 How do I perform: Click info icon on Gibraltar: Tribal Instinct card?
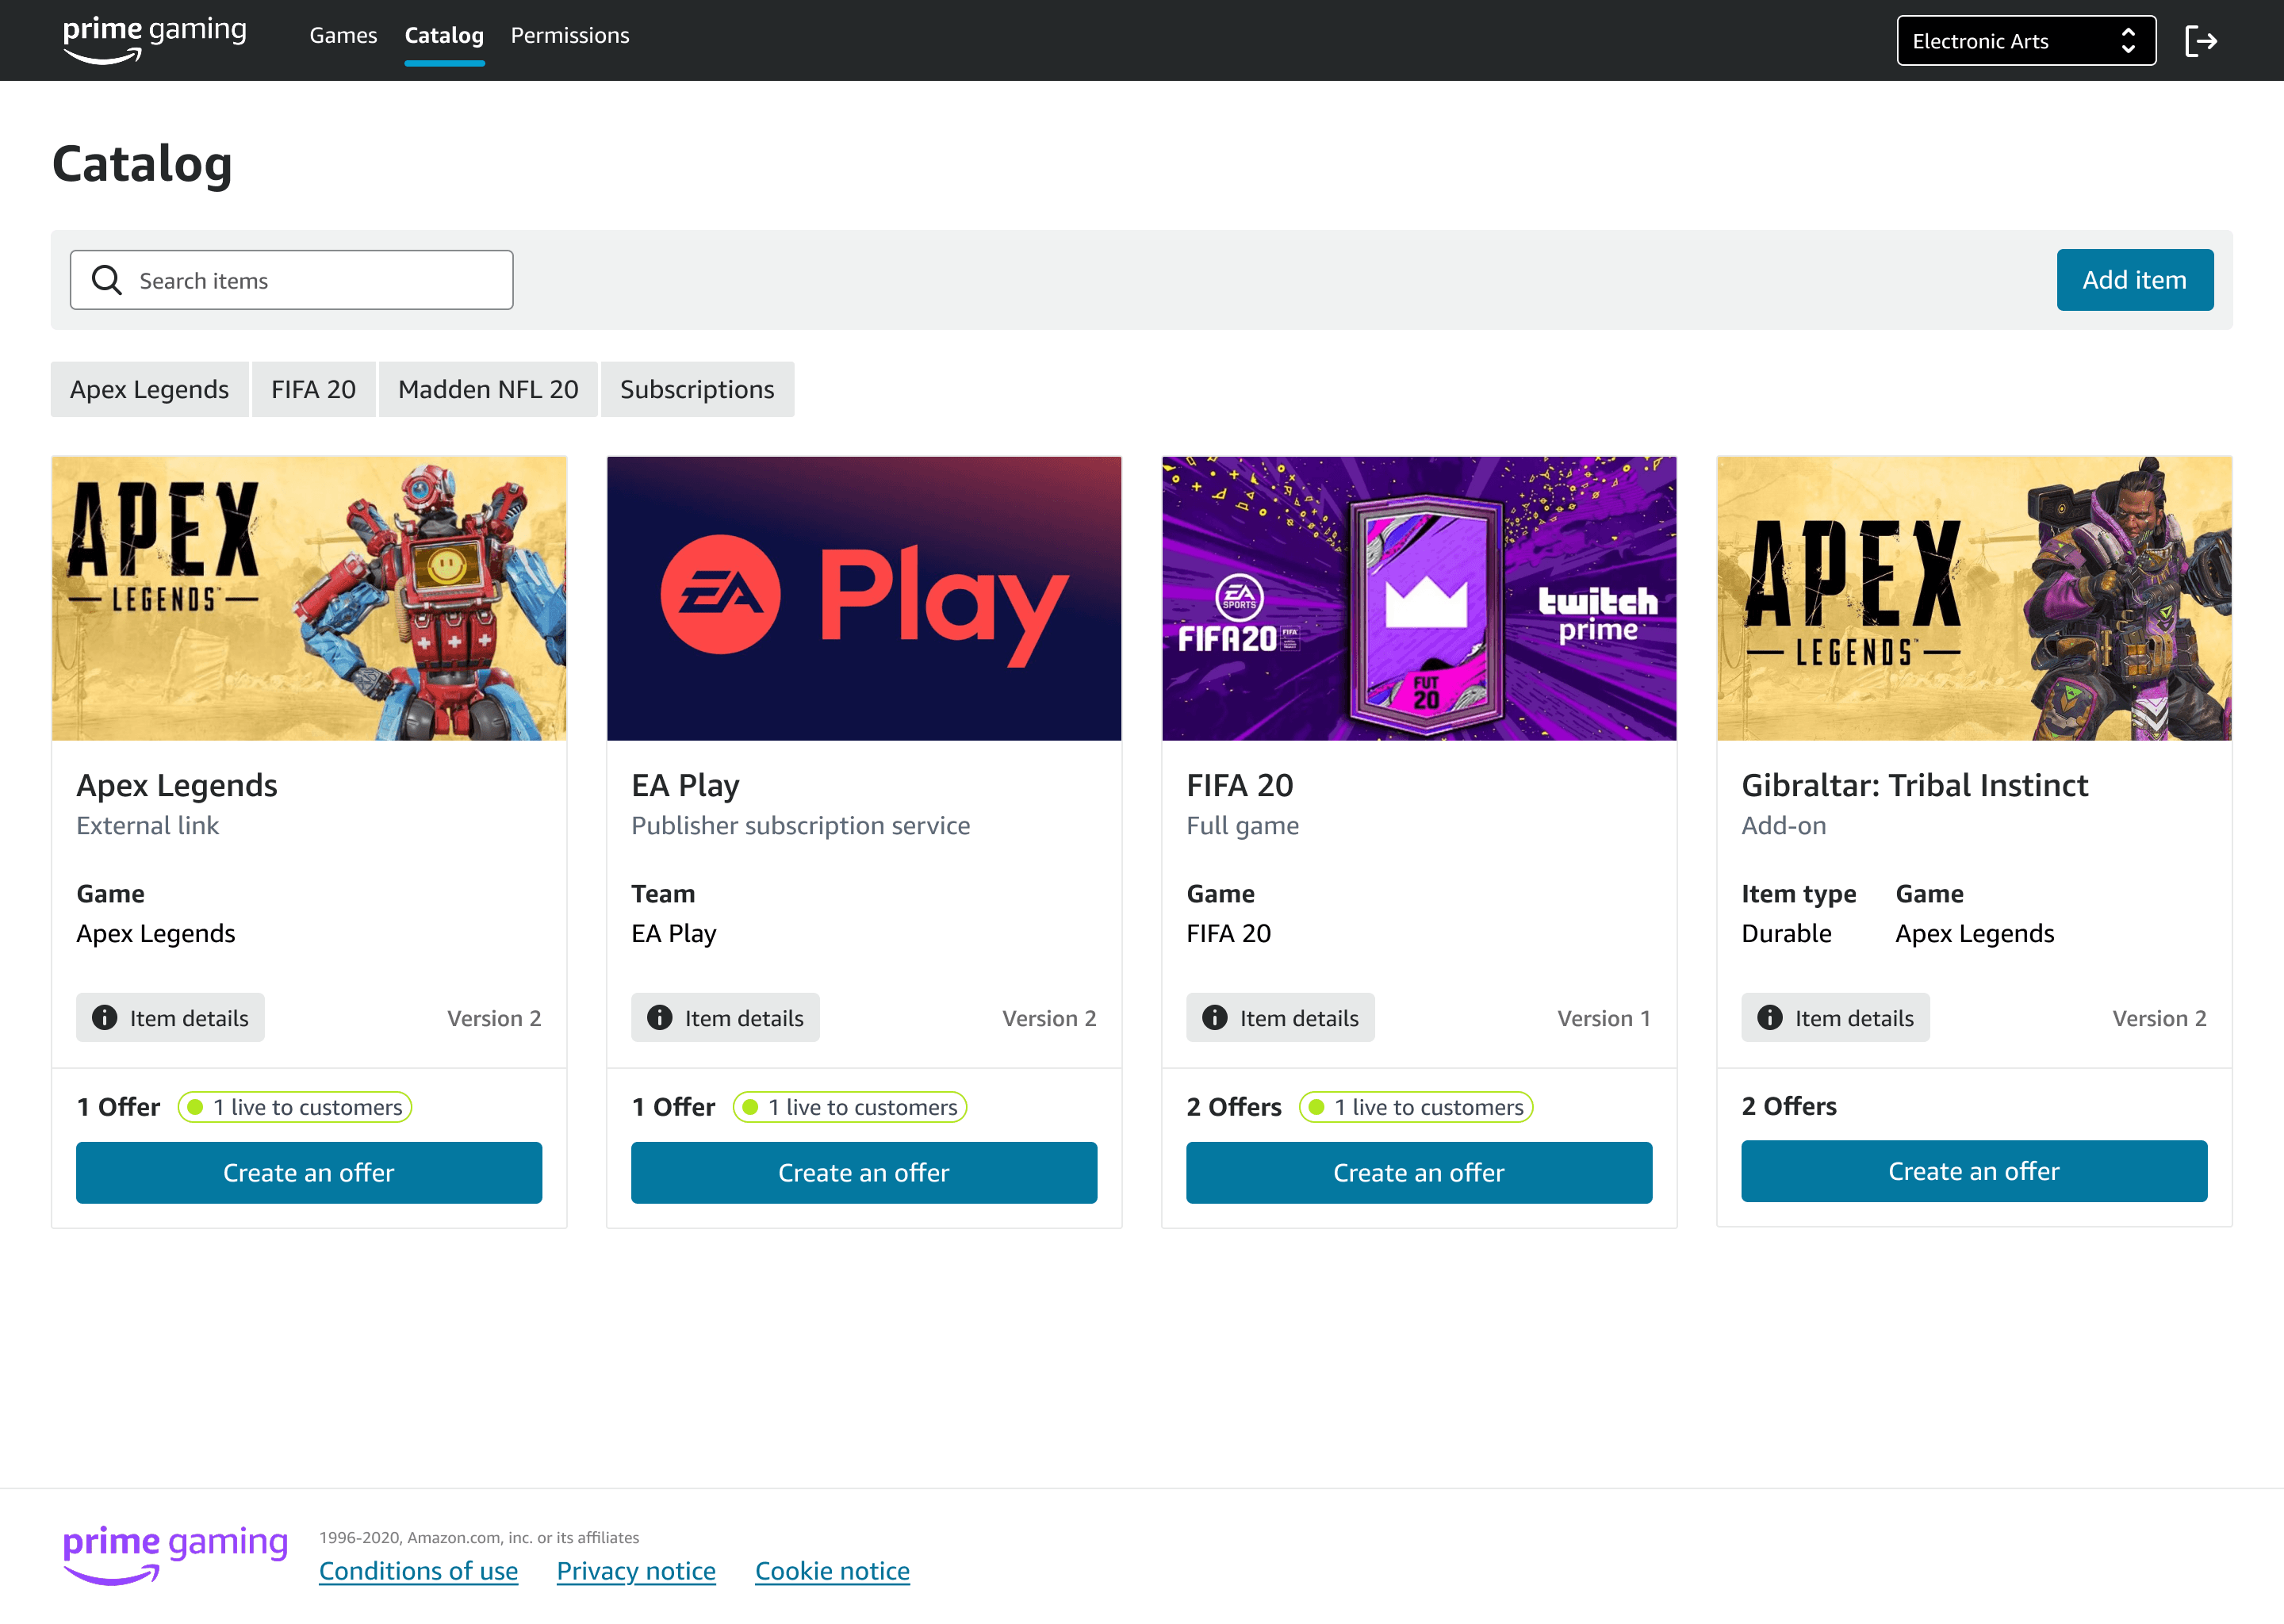click(x=1769, y=1017)
